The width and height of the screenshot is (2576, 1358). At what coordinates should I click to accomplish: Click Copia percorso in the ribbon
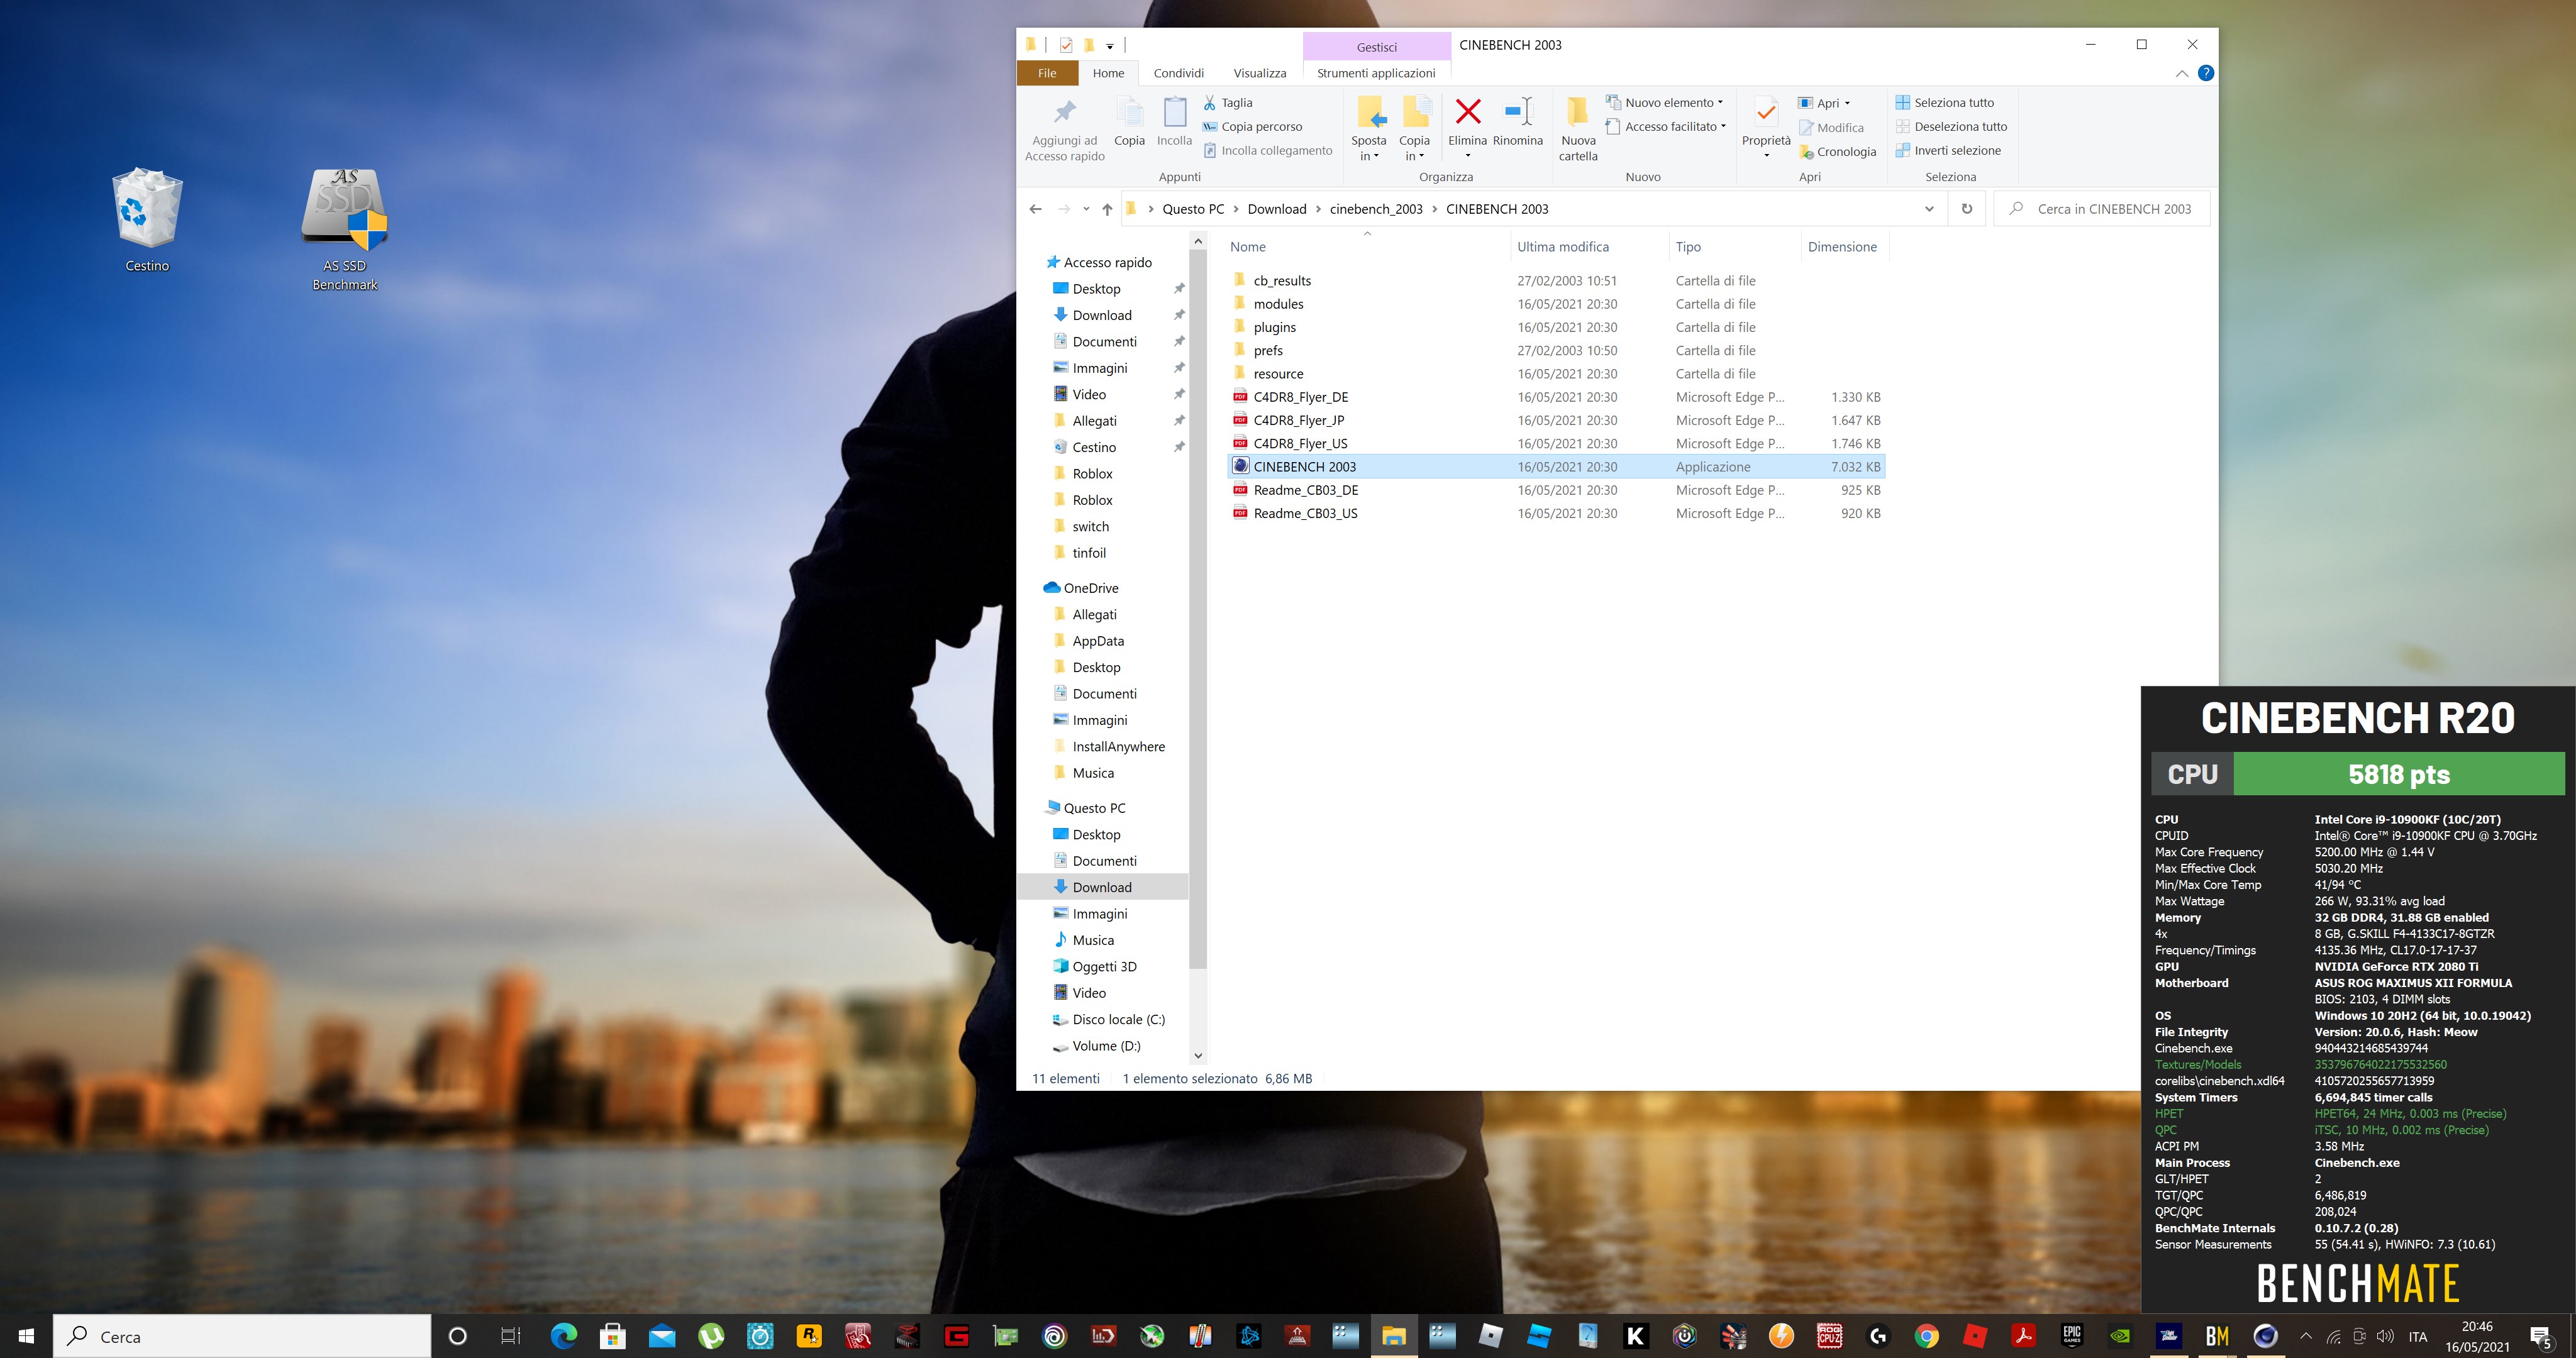1252,126
